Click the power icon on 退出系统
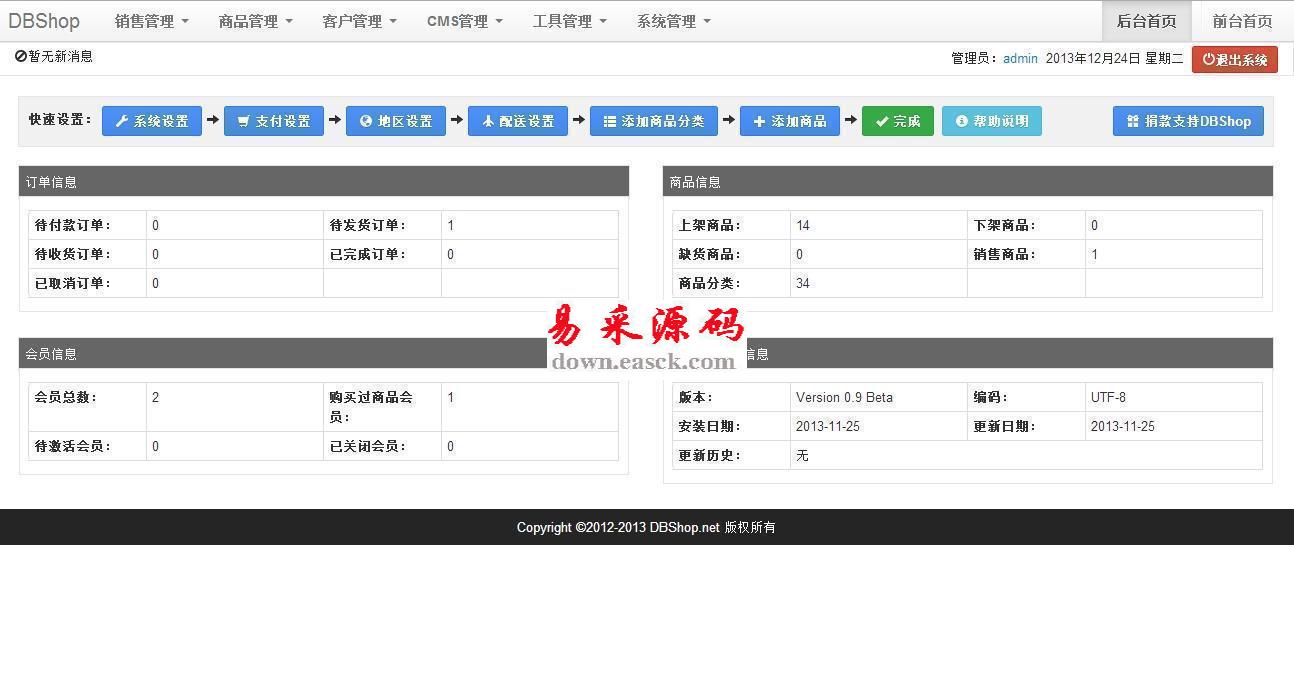This screenshot has height=680, width=1294. 1209,59
